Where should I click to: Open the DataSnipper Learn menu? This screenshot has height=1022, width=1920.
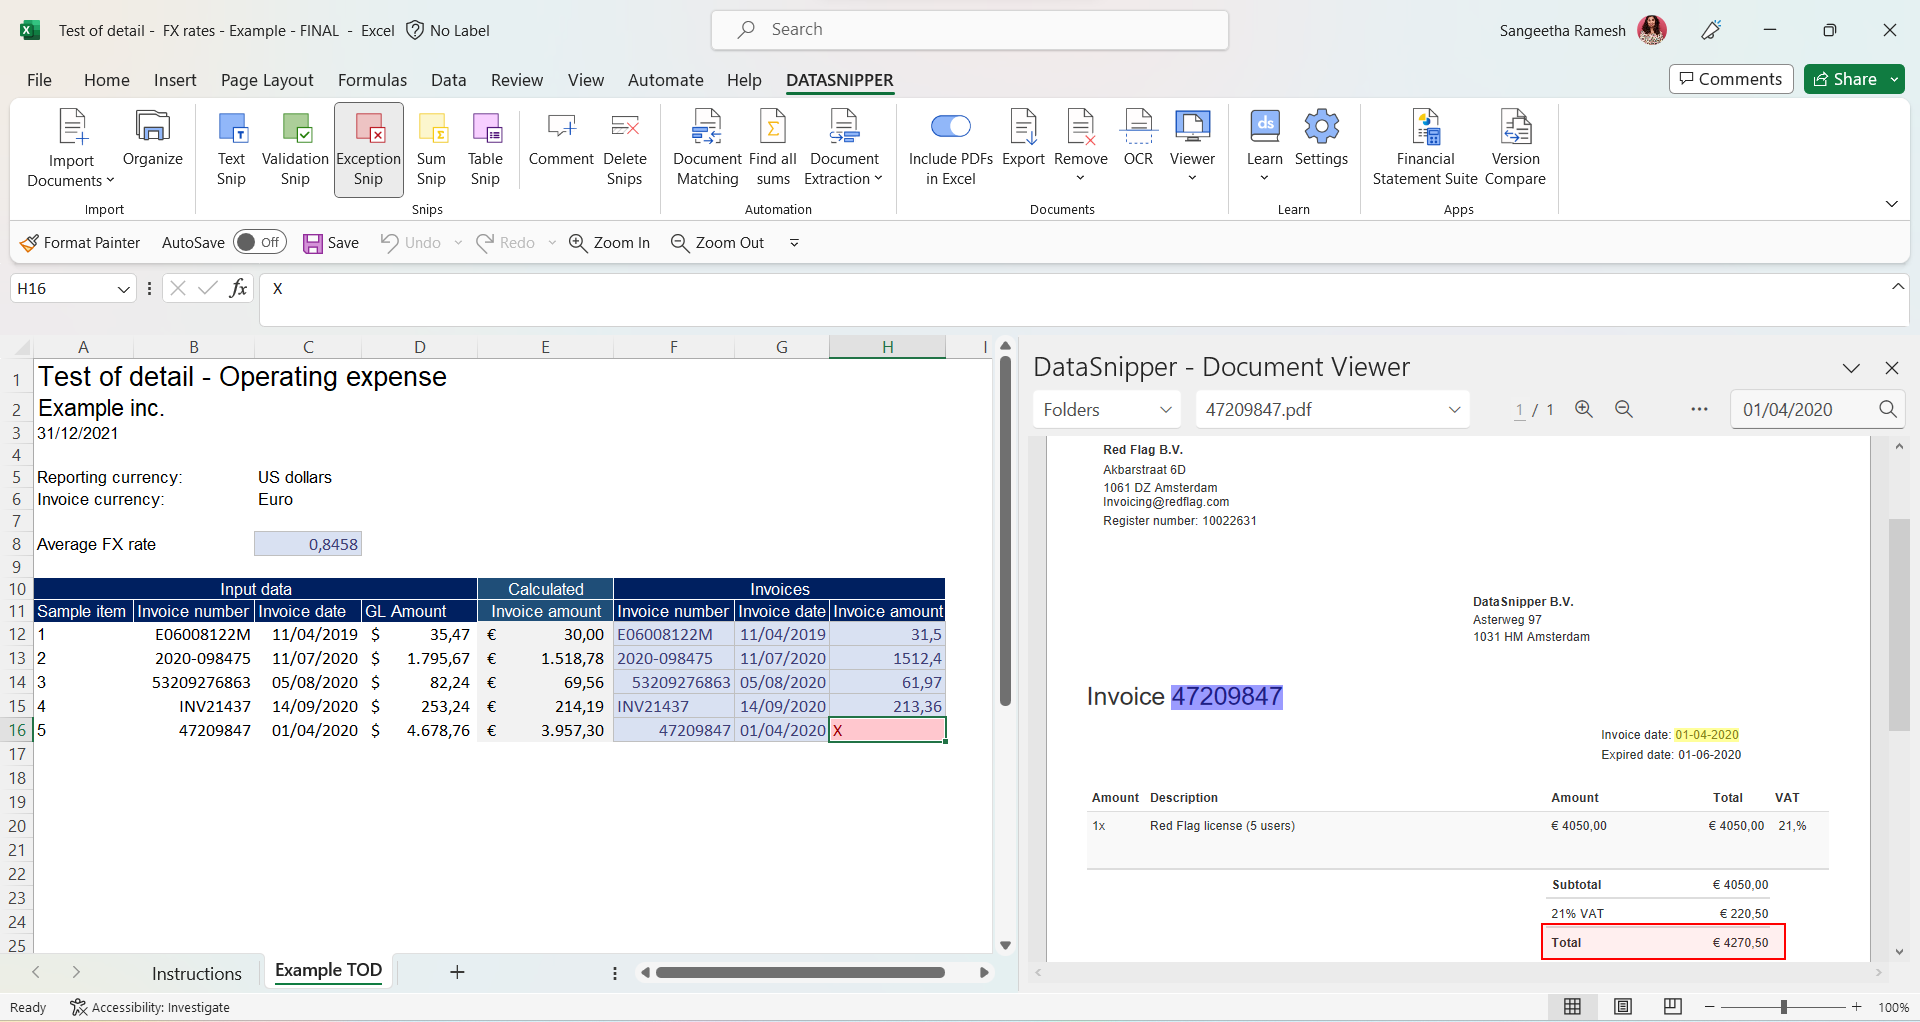pos(1265,145)
